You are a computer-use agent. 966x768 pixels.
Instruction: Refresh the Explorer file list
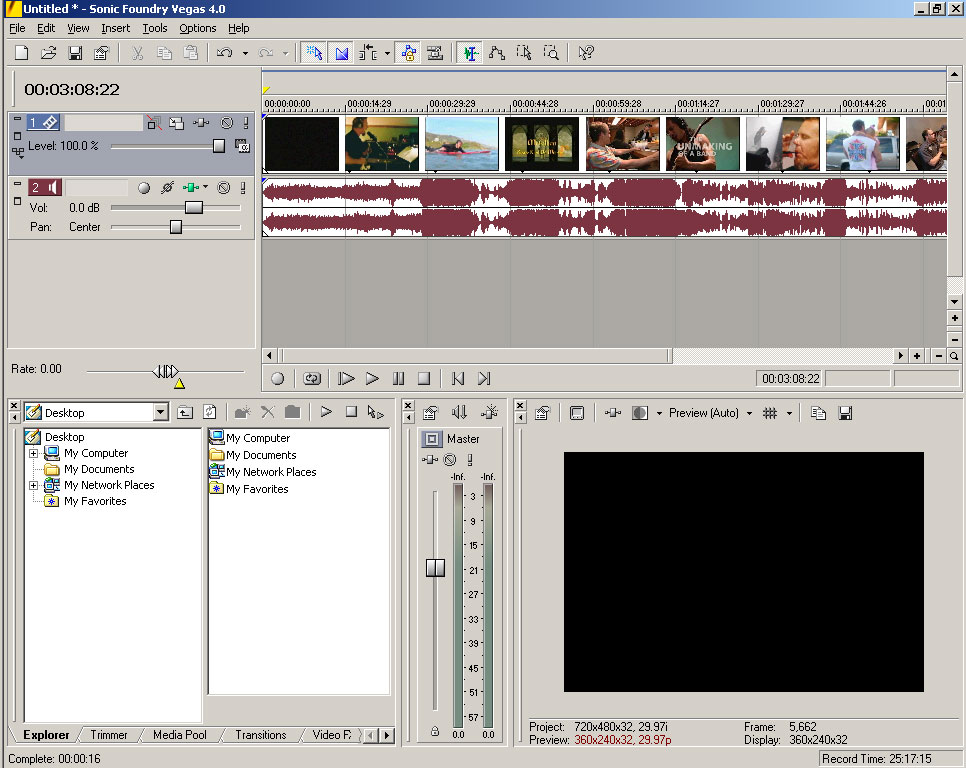[x=210, y=412]
